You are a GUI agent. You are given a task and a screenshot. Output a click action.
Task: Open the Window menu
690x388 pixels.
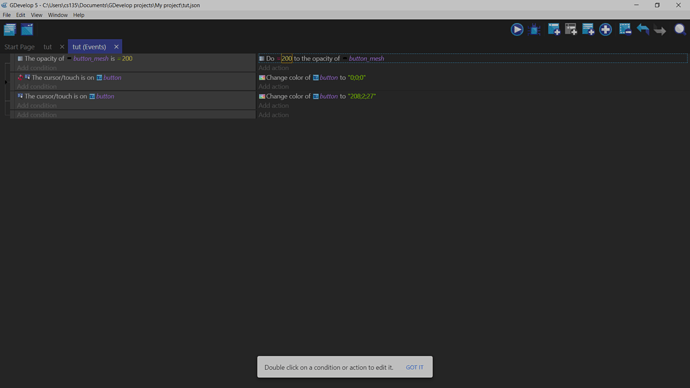pos(58,15)
